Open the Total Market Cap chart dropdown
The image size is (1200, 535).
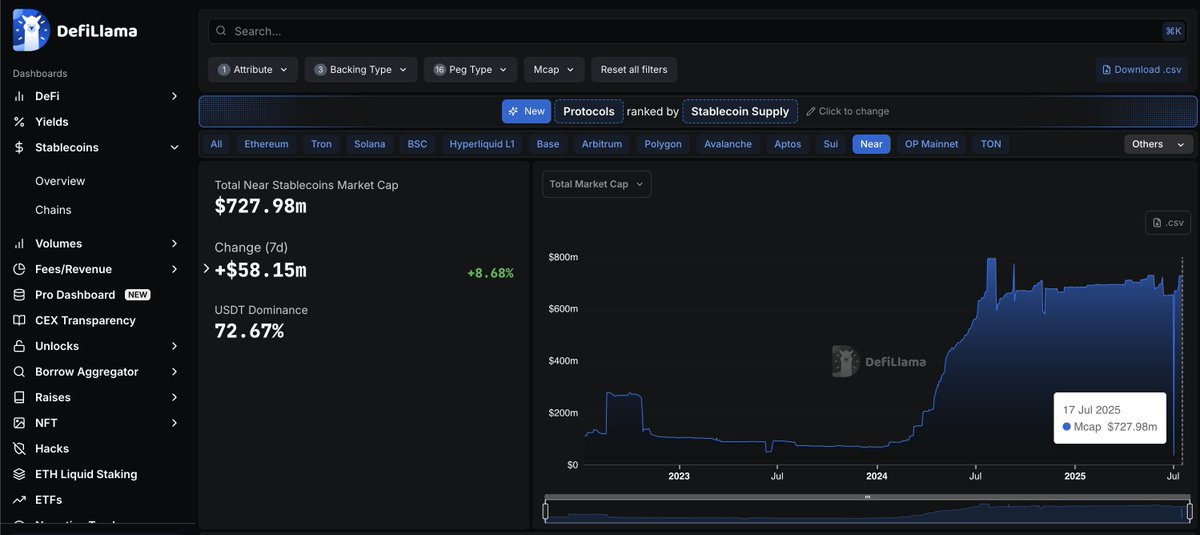coord(597,184)
